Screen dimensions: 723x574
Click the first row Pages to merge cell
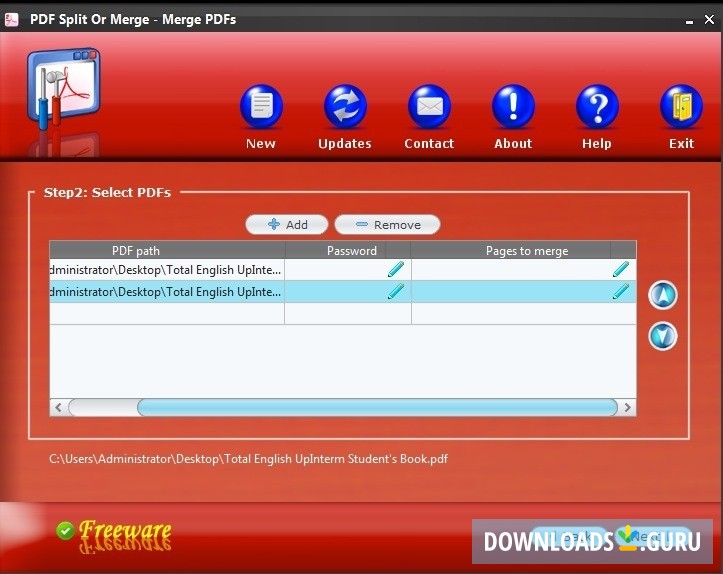pyautogui.click(x=524, y=270)
